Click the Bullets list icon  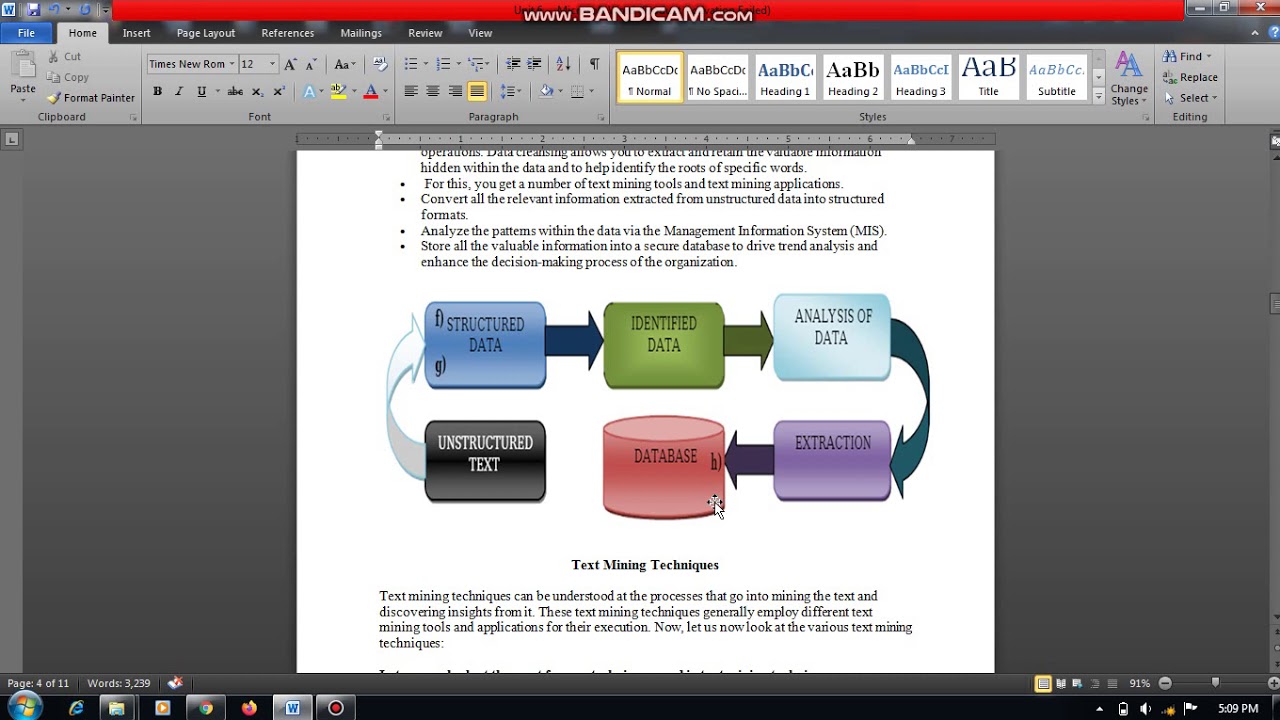click(x=411, y=64)
